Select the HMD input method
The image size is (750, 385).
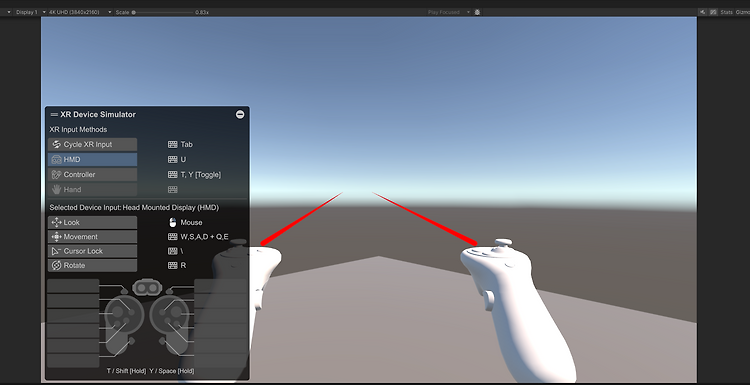pos(92,159)
